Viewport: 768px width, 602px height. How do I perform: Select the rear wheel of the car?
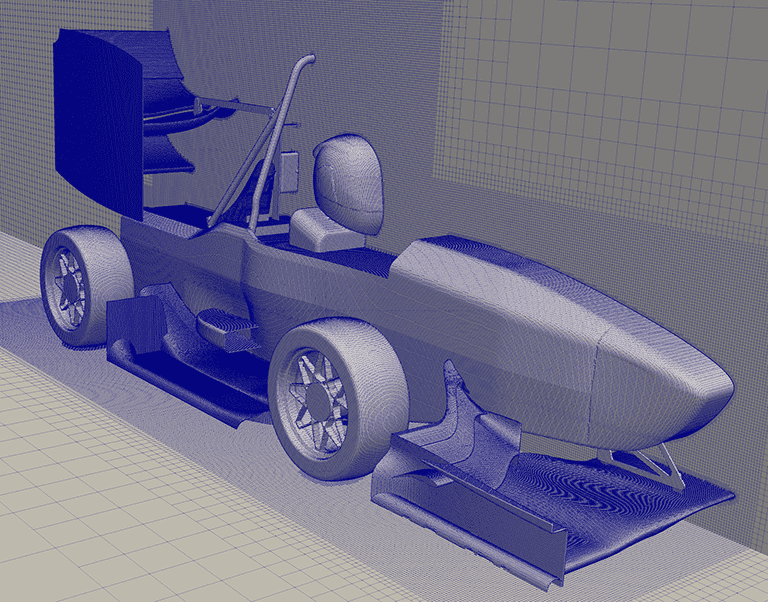tap(86, 286)
